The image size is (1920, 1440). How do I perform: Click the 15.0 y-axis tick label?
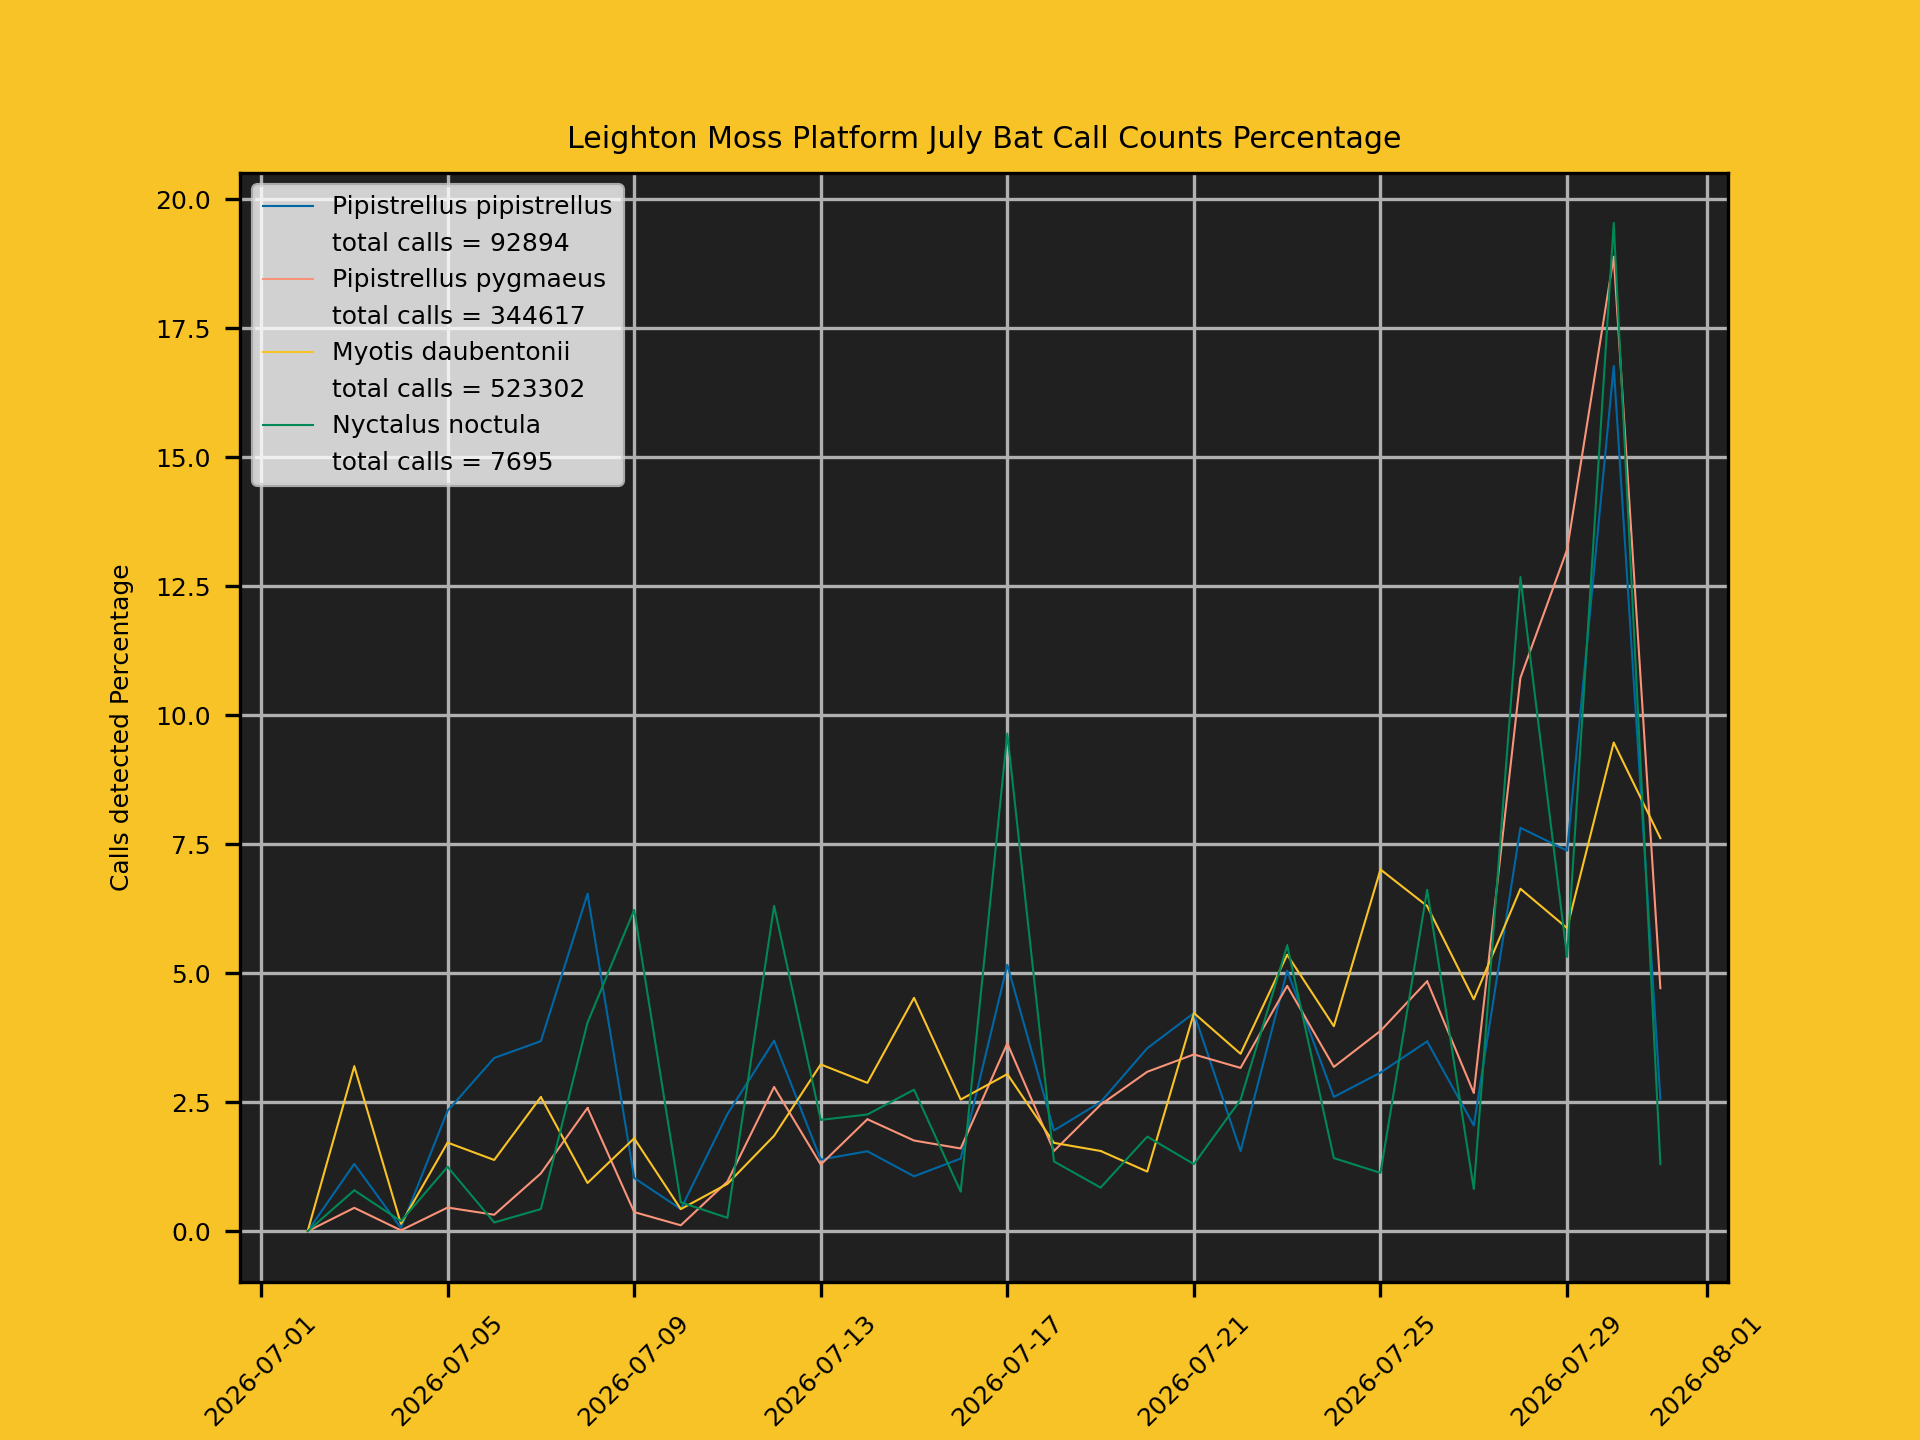click(184, 458)
